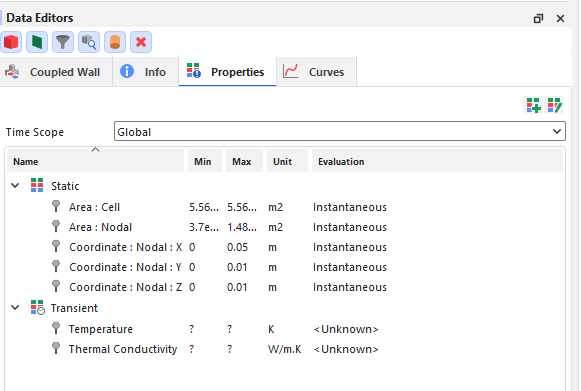Click the Min column header
Viewport: 581px width, 391px height.
pyautogui.click(x=205, y=162)
